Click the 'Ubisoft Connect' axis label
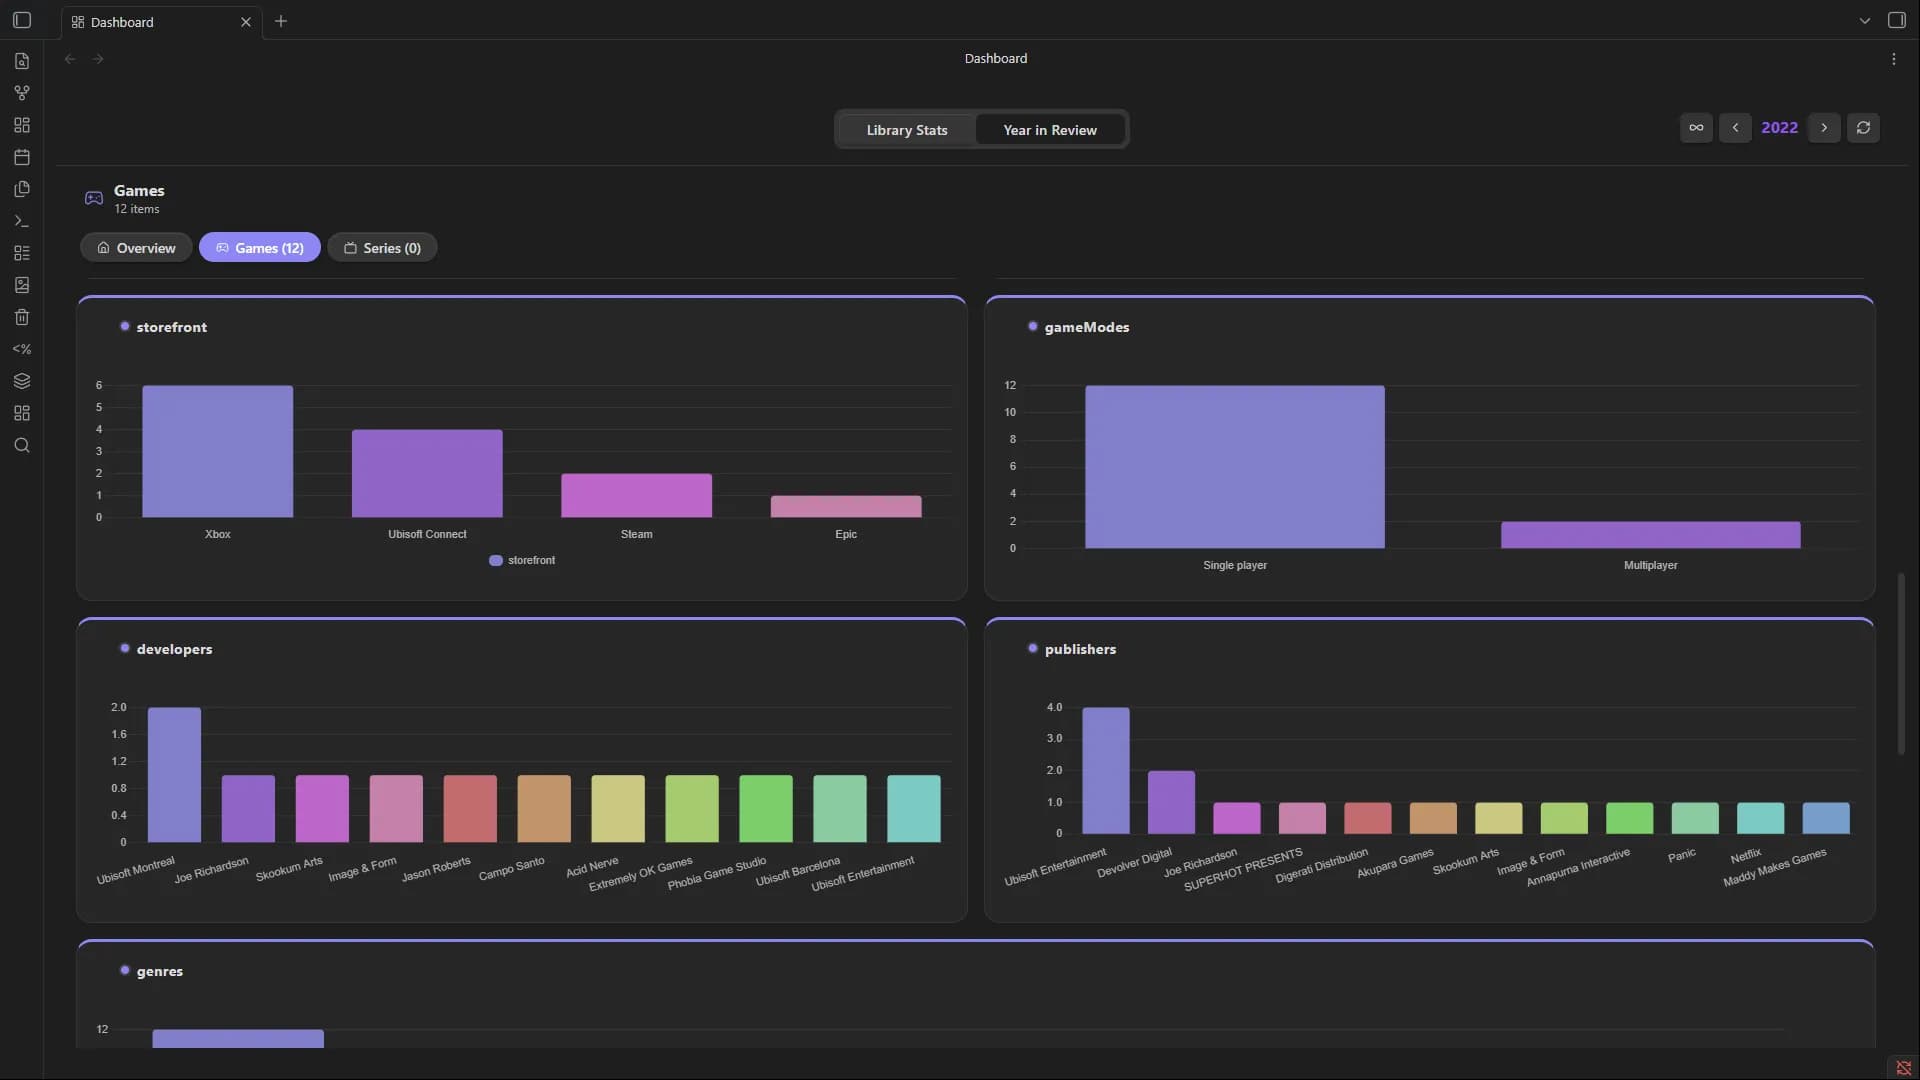The image size is (1920, 1080). [427, 535]
